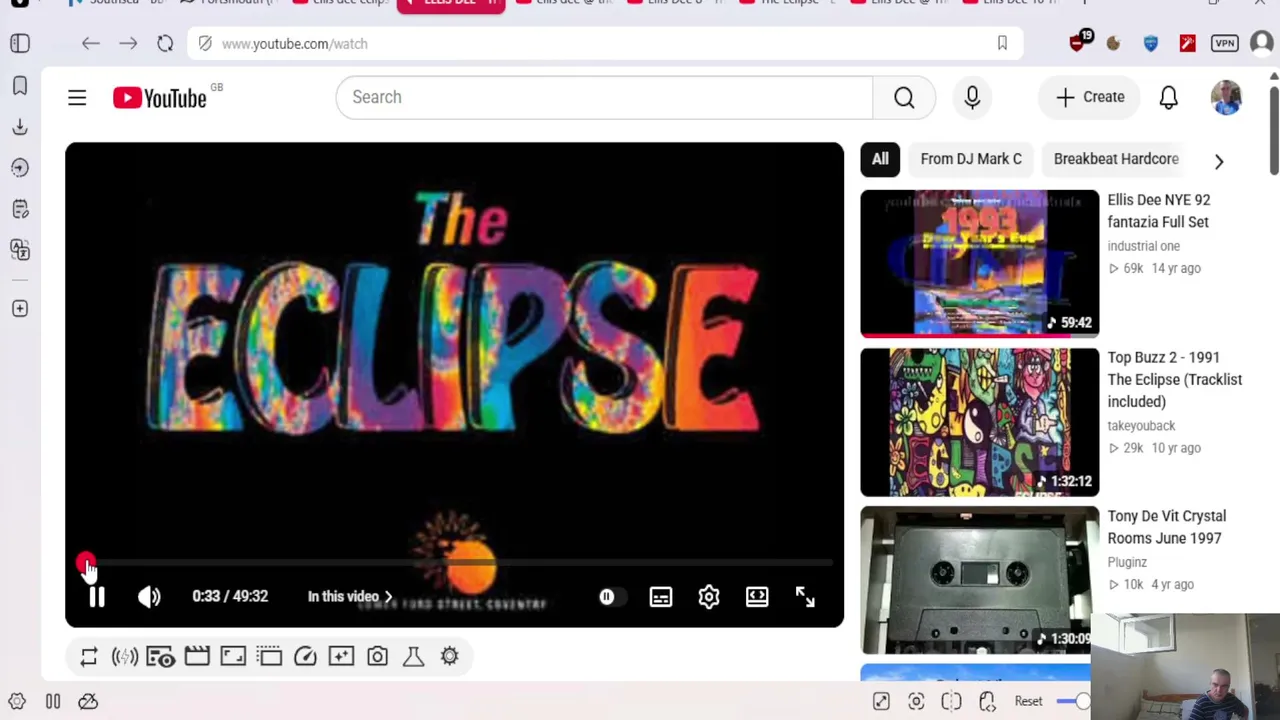Open player settings gear
1280x720 pixels.
click(709, 597)
